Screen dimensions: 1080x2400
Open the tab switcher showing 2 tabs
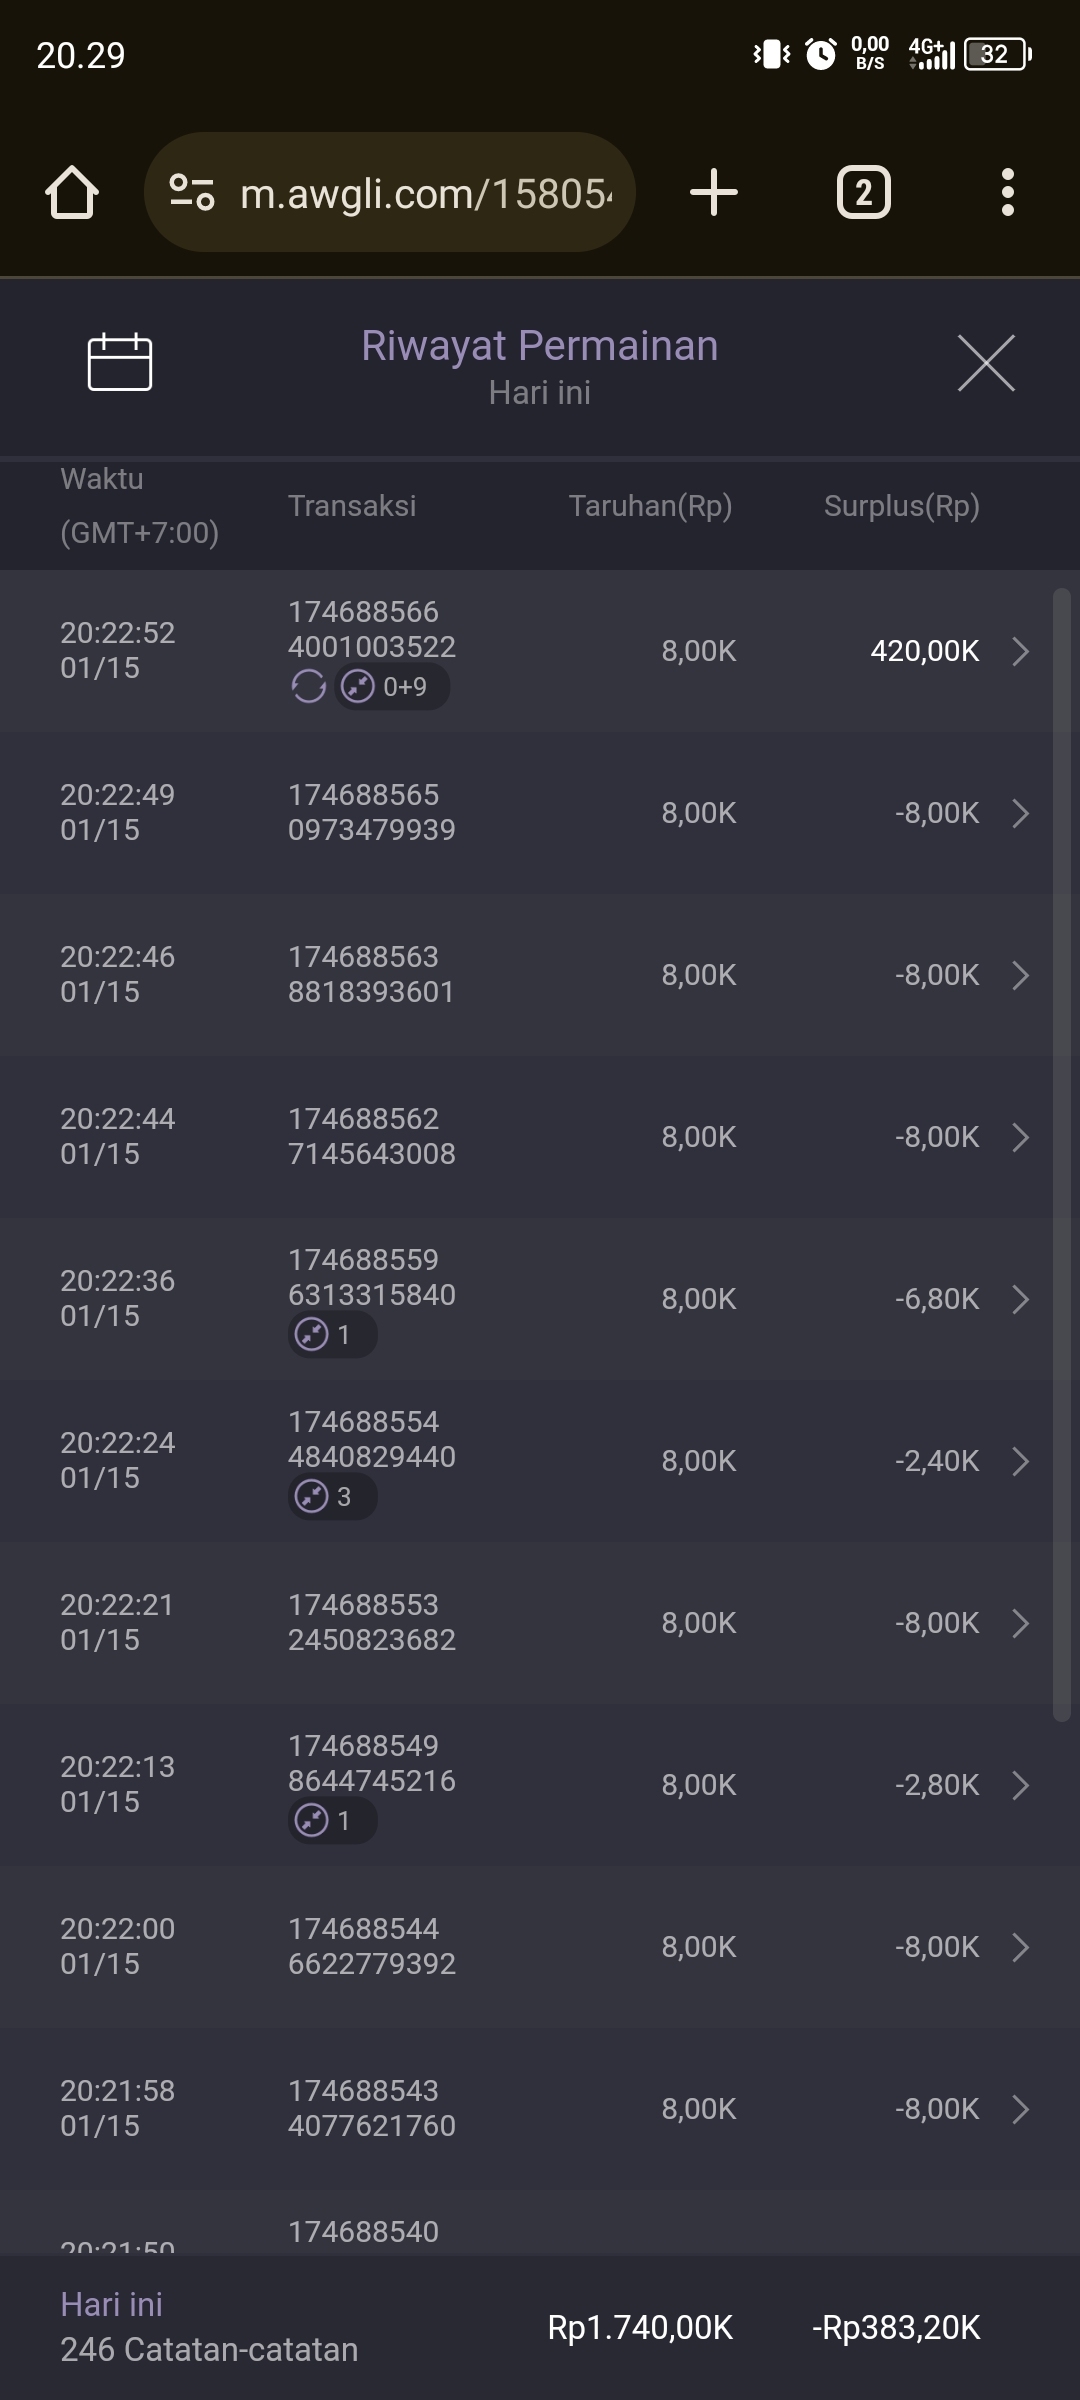click(863, 192)
